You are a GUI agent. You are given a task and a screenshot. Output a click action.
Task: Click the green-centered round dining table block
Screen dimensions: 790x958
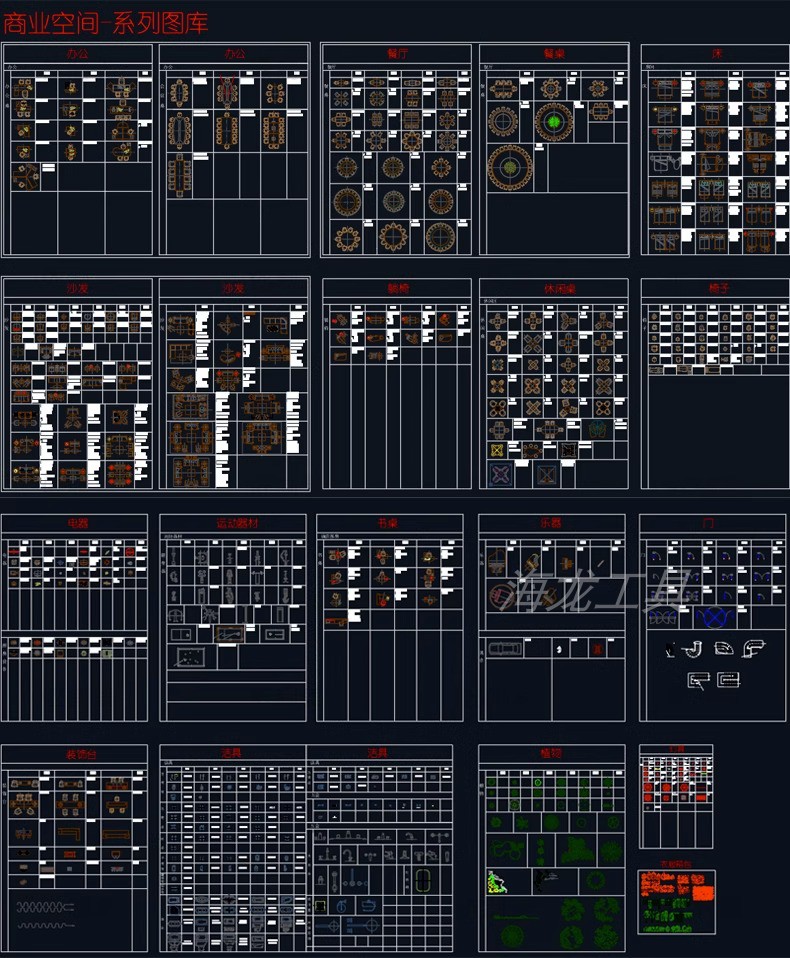coord(553,121)
